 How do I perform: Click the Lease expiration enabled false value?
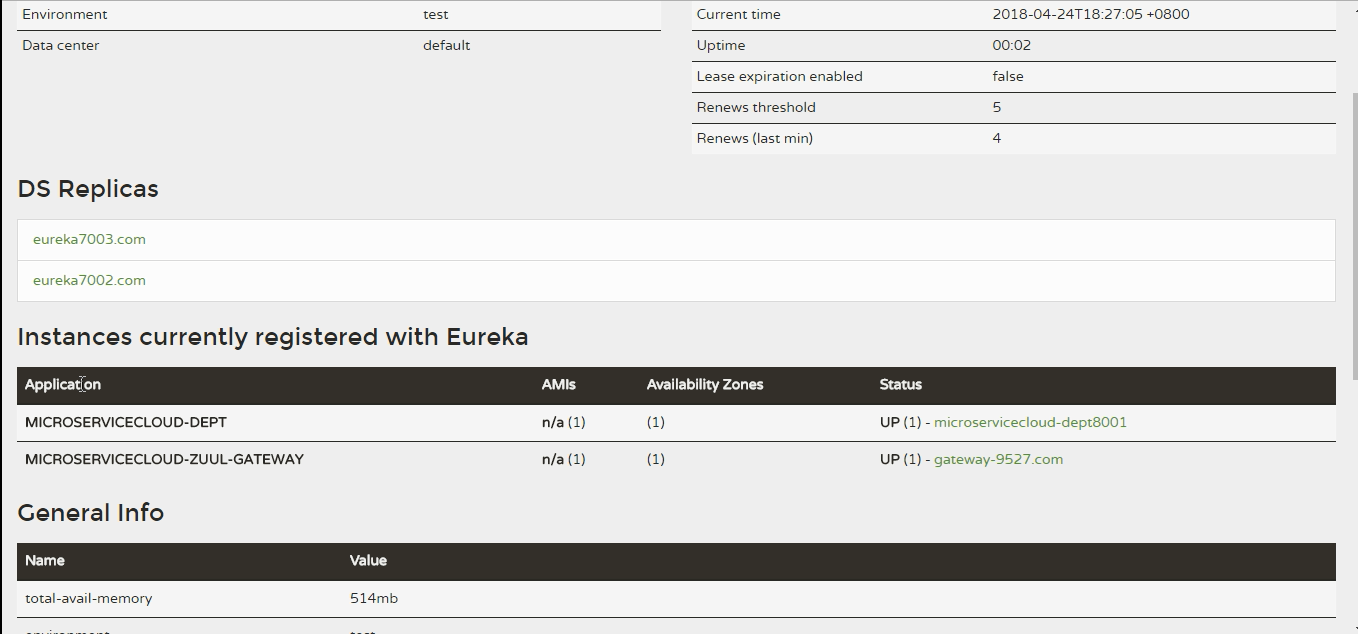(1008, 77)
